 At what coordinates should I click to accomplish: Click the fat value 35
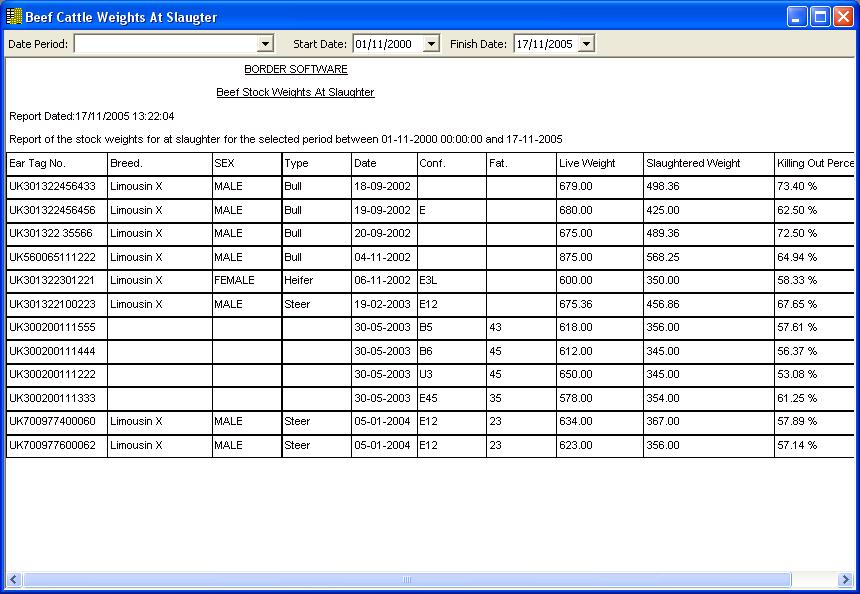495,398
